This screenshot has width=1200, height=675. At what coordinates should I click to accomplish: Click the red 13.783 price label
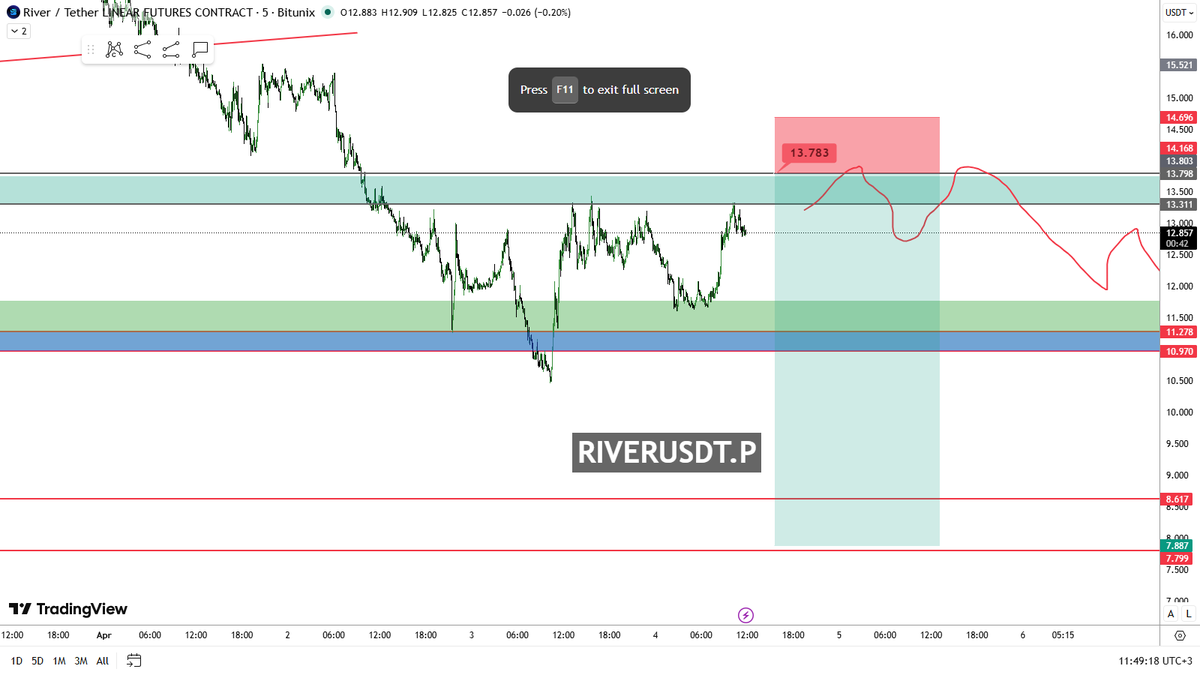808,152
